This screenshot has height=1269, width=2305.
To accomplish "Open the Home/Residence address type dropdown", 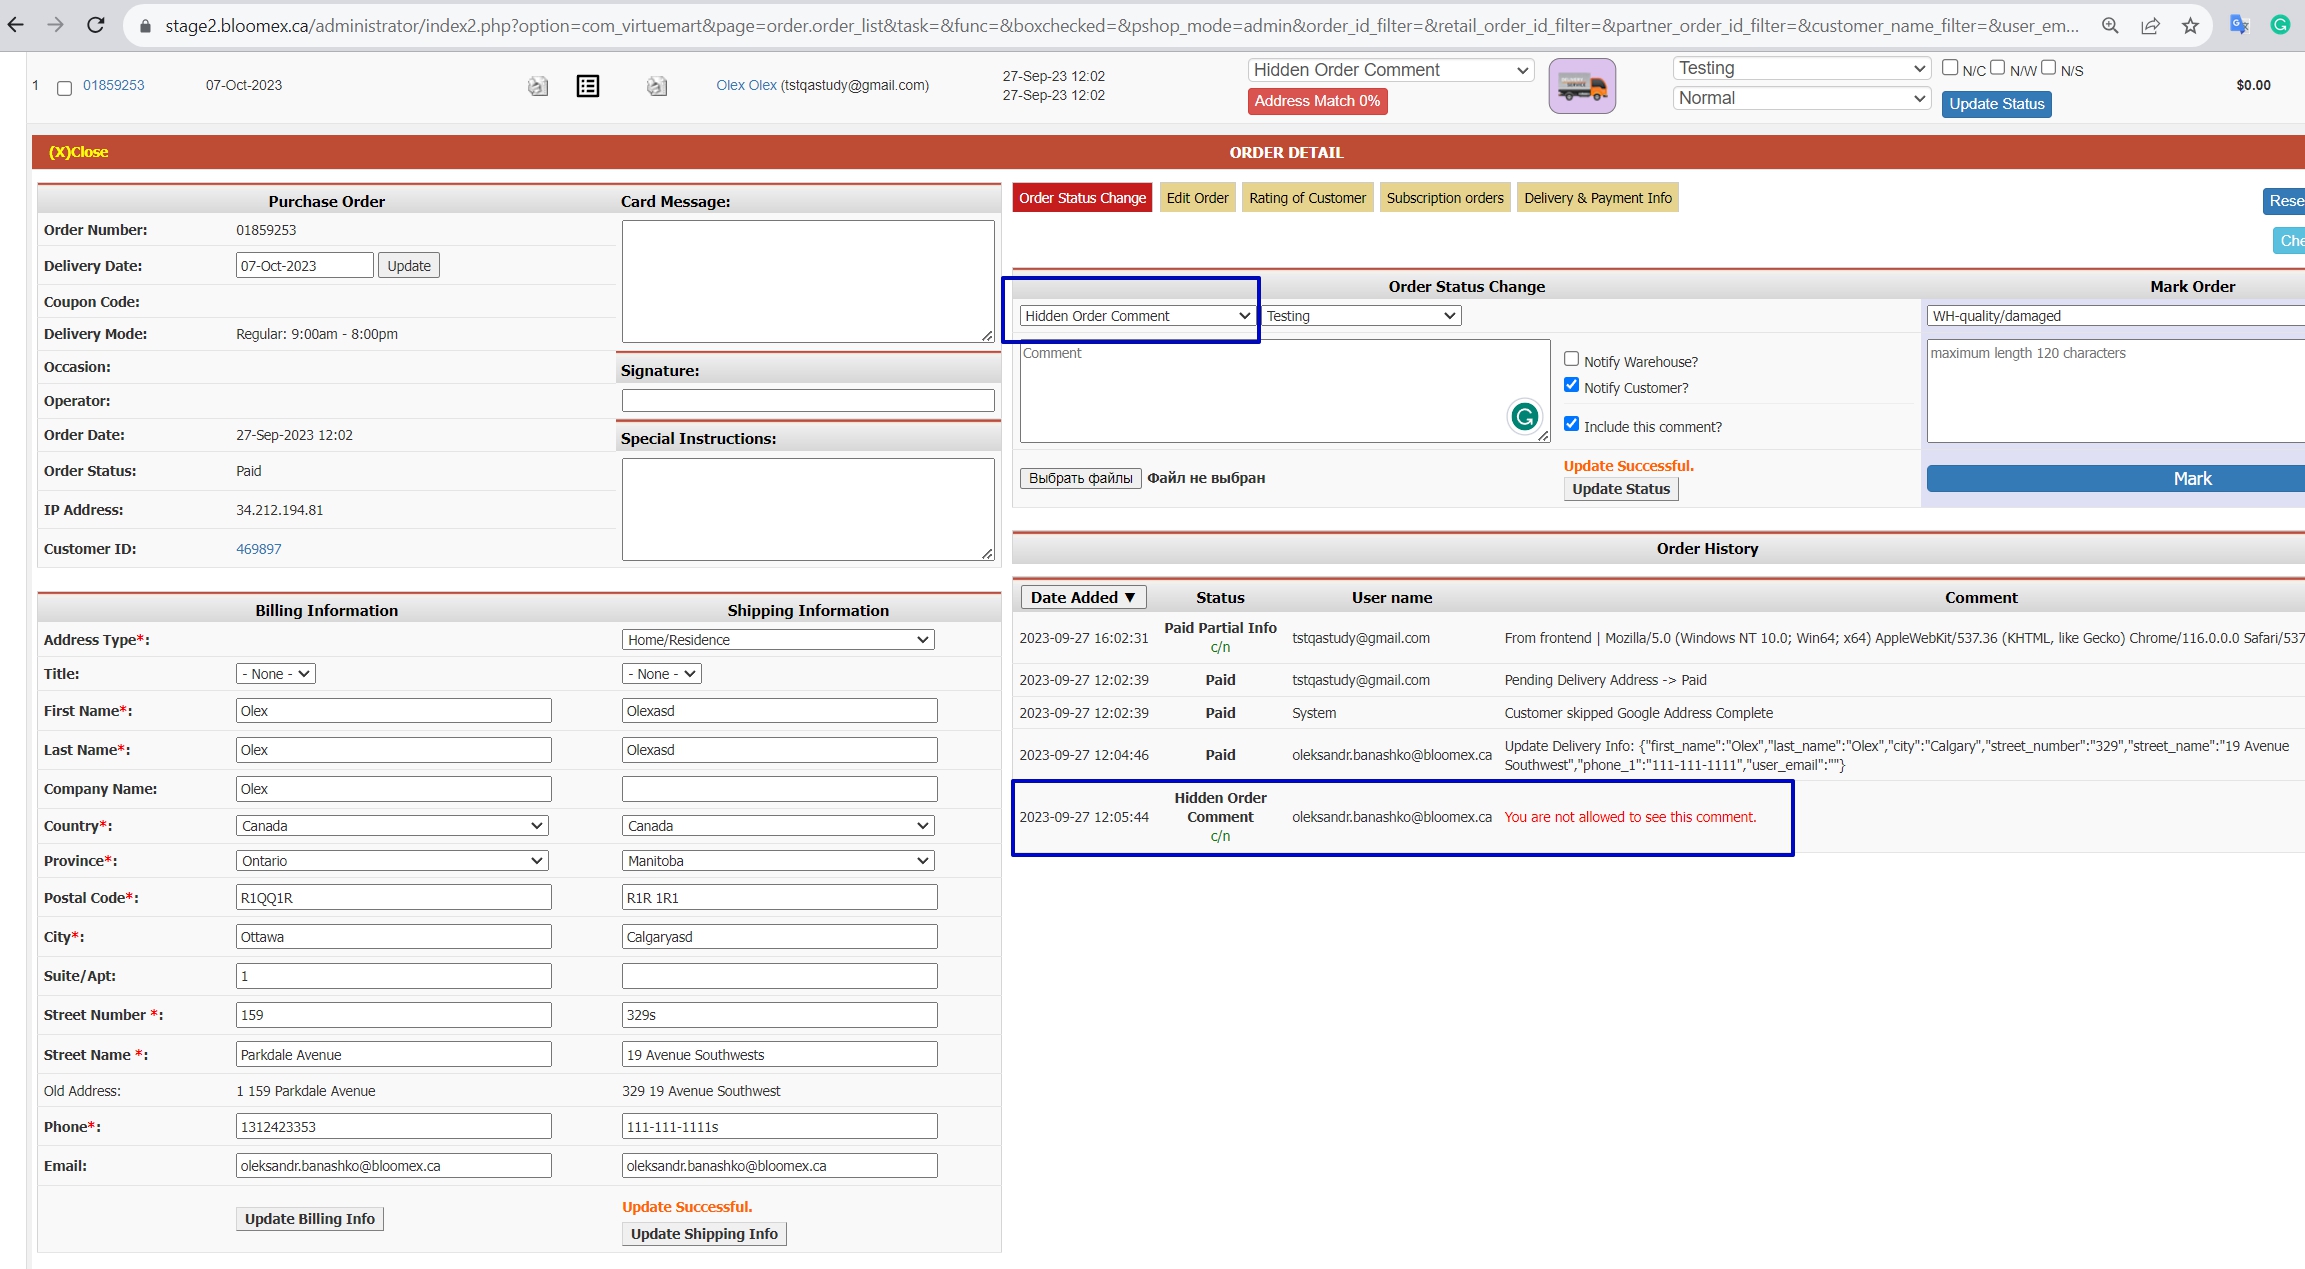I will click(778, 640).
